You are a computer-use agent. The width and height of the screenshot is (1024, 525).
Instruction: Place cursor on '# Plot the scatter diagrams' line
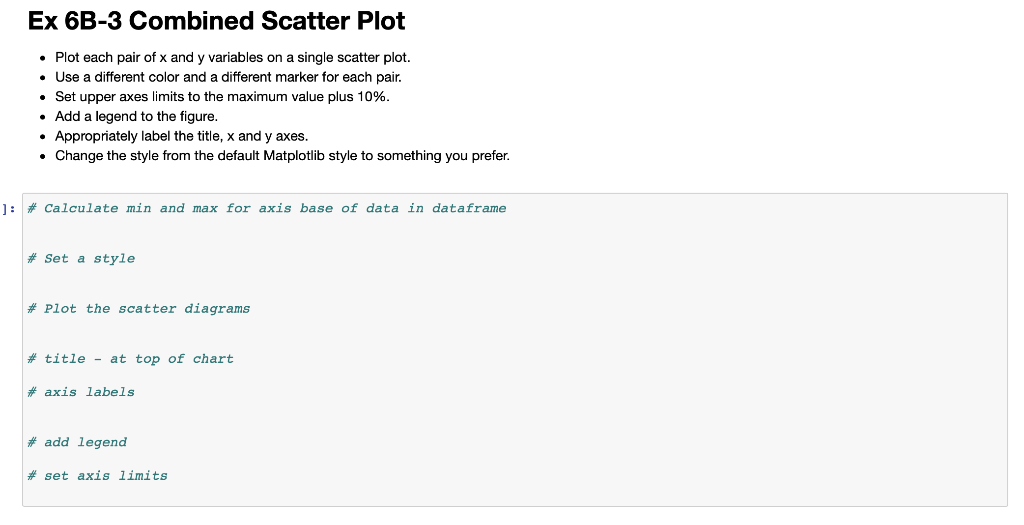click(139, 309)
